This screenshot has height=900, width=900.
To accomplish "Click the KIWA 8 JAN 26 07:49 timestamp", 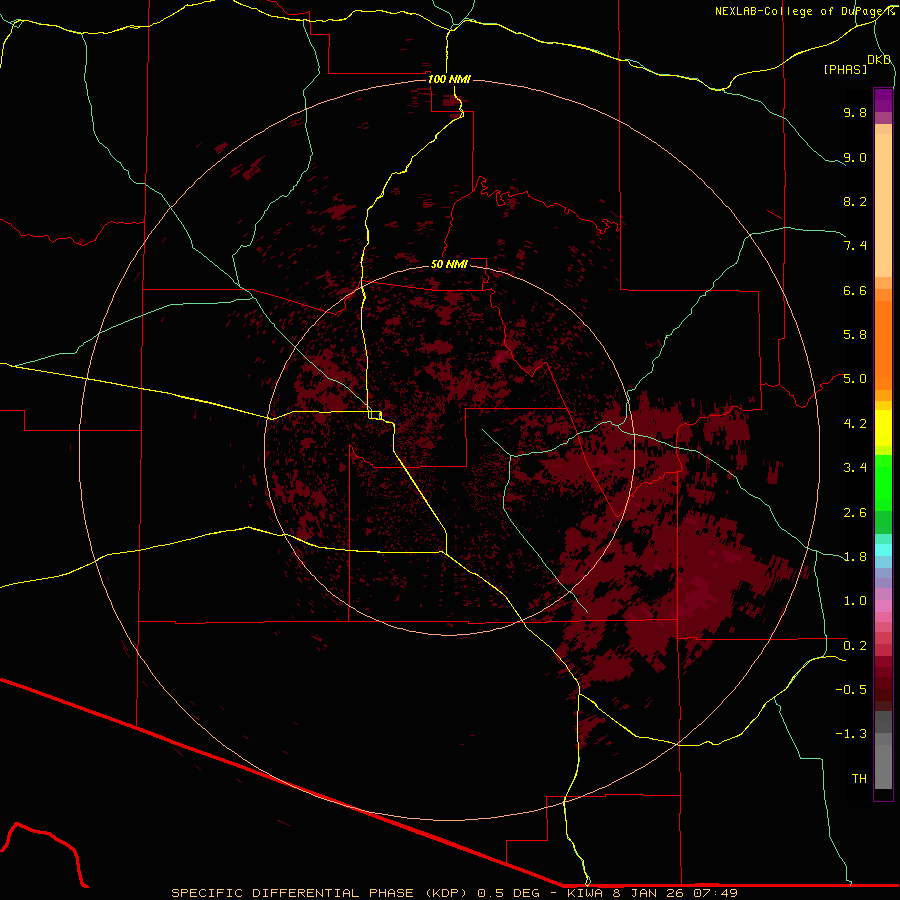I will coord(653,892).
